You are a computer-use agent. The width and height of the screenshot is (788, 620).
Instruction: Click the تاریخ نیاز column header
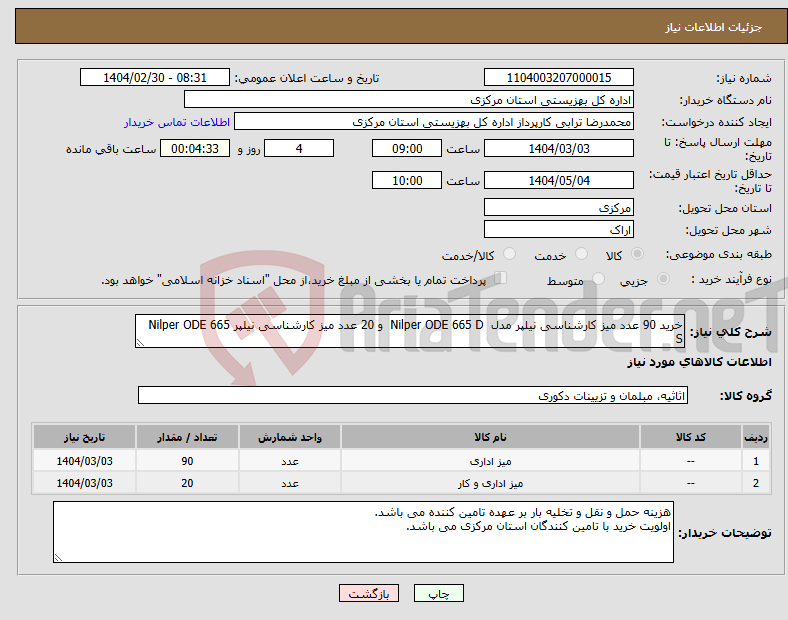(84, 437)
